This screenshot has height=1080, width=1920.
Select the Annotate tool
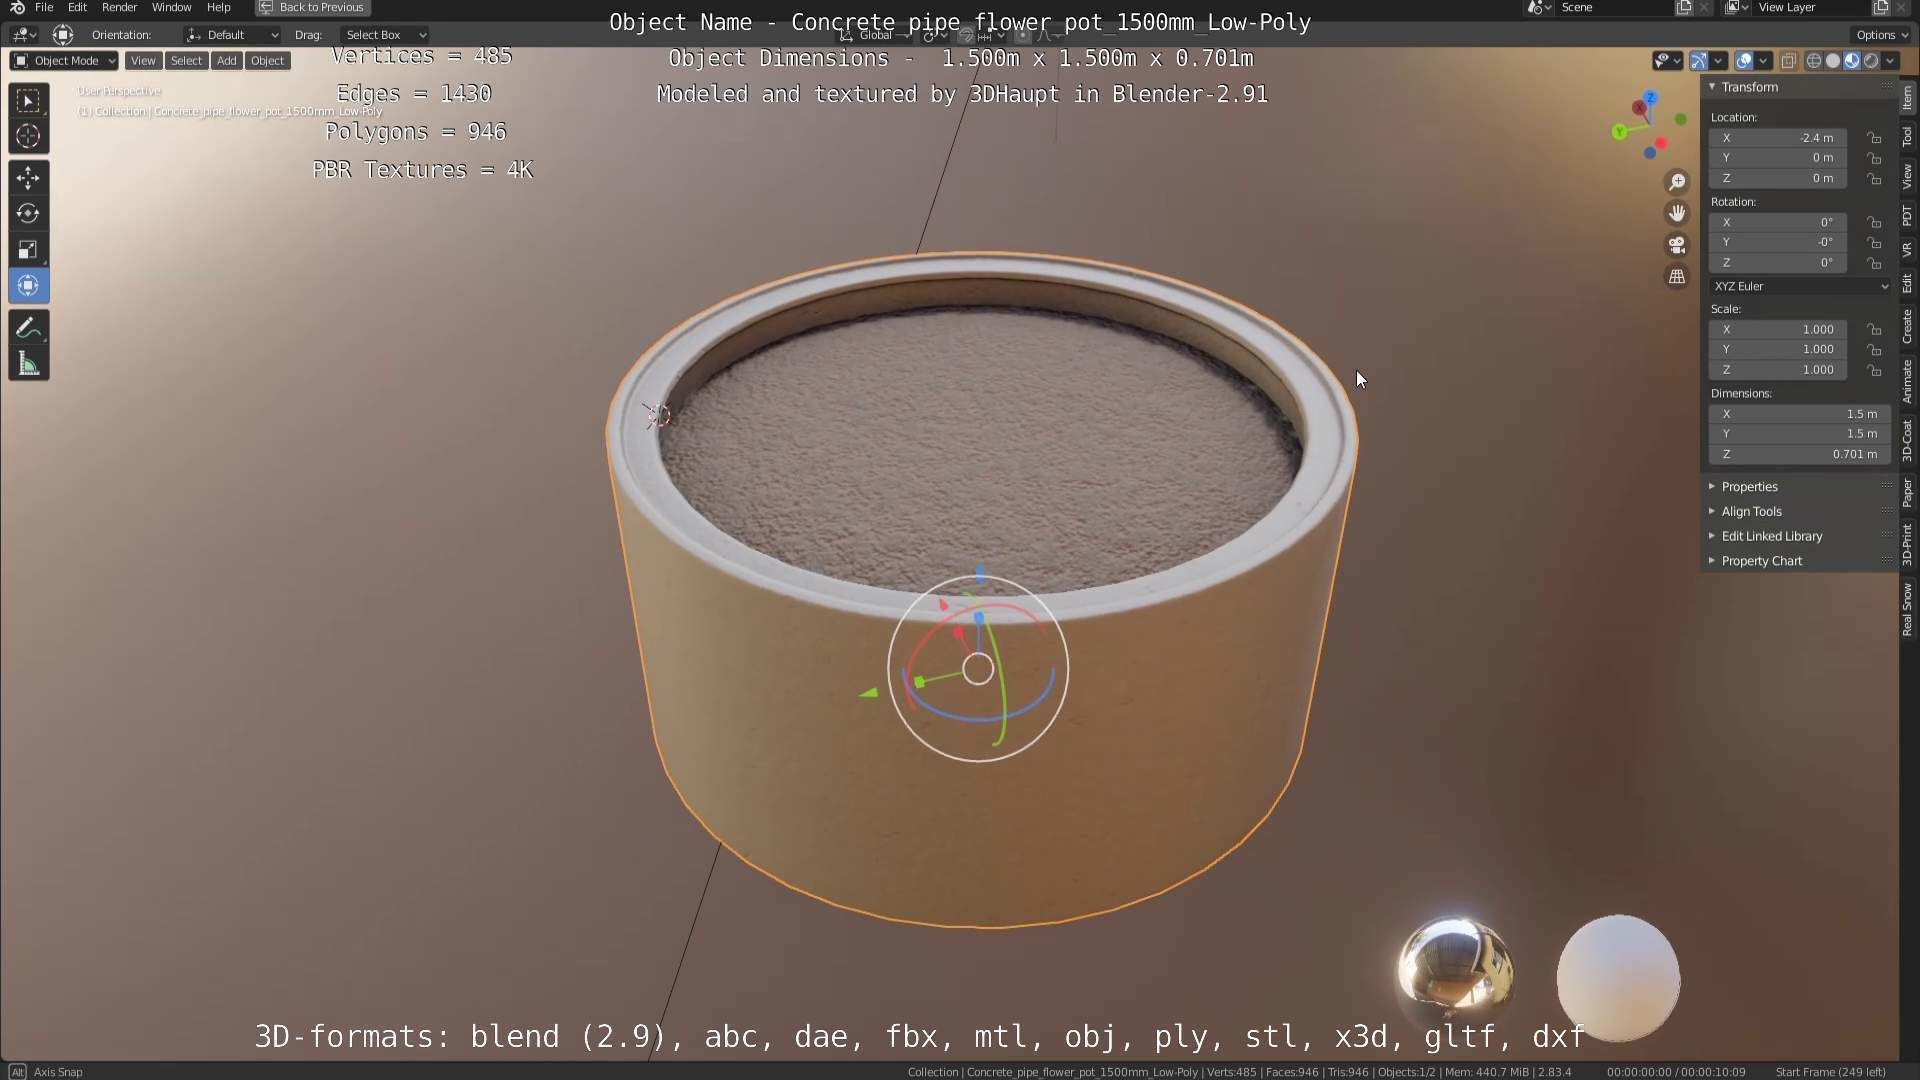tap(28, 328)
